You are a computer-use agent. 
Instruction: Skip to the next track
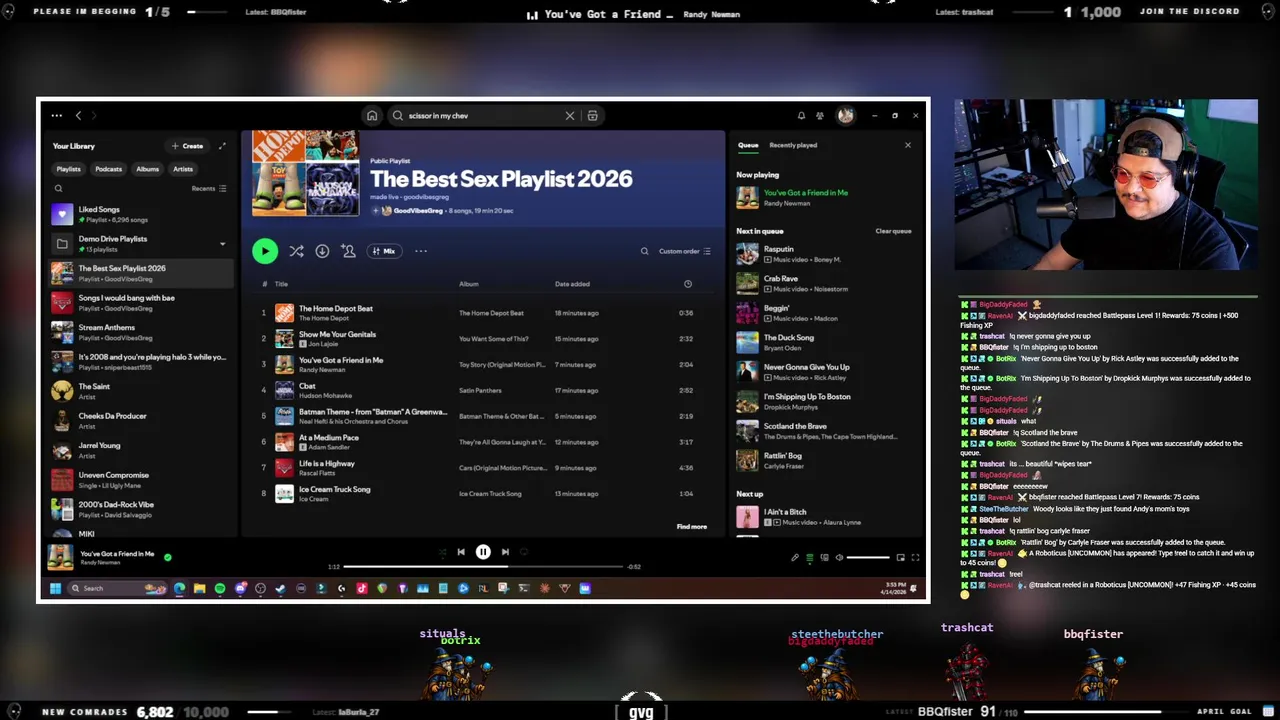click(x=505, y=552)
